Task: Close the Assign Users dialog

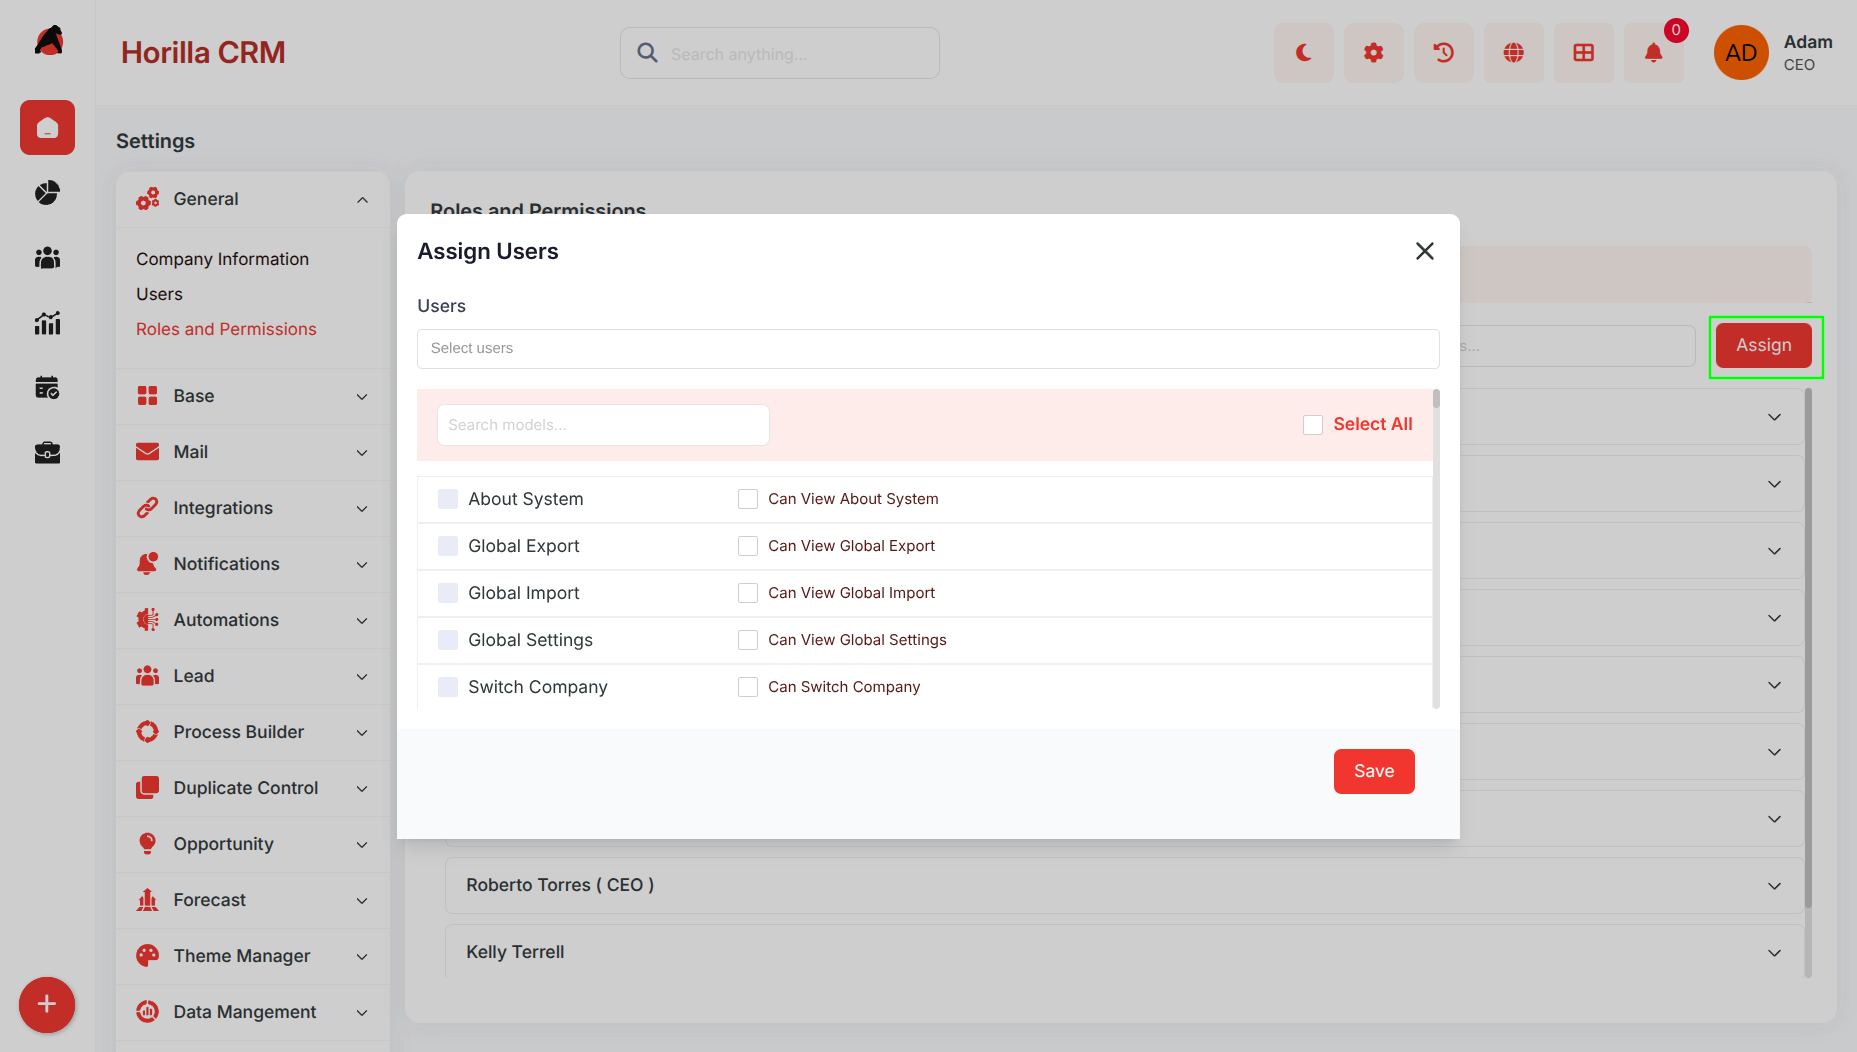Action: 1425,251
